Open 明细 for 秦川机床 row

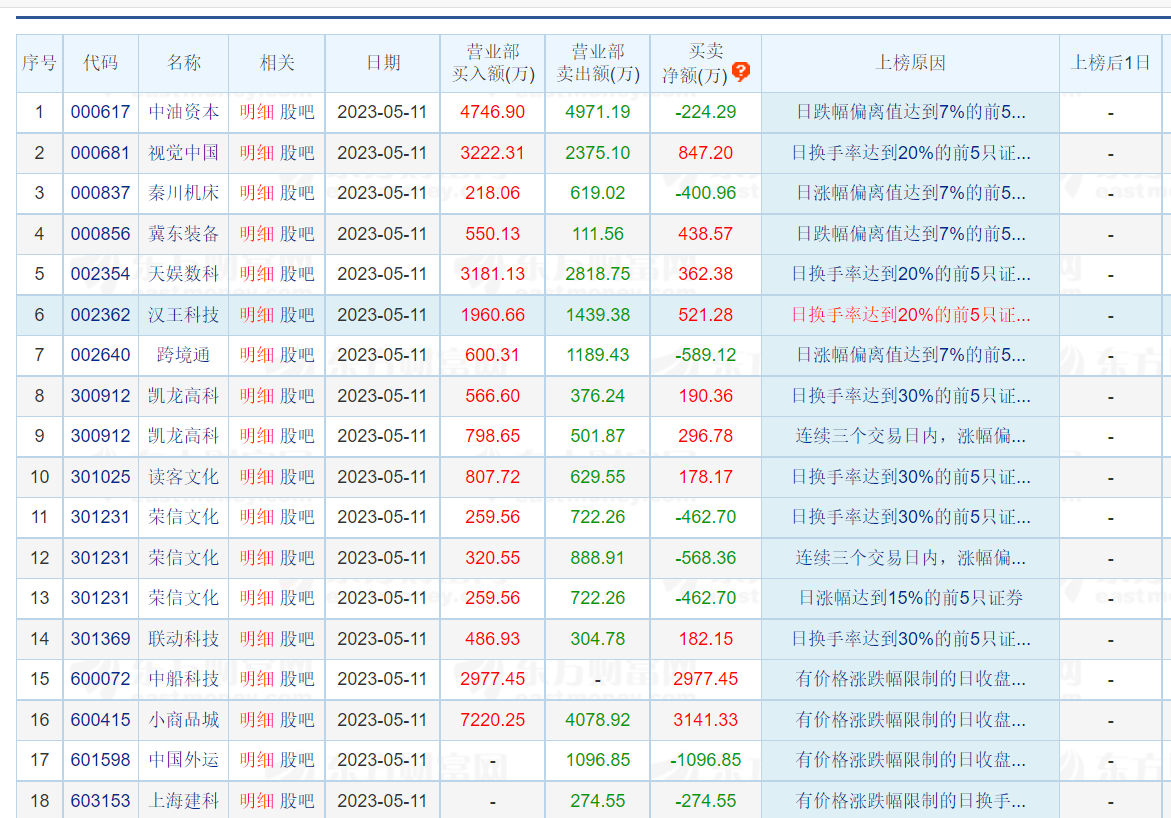point(257,193)
